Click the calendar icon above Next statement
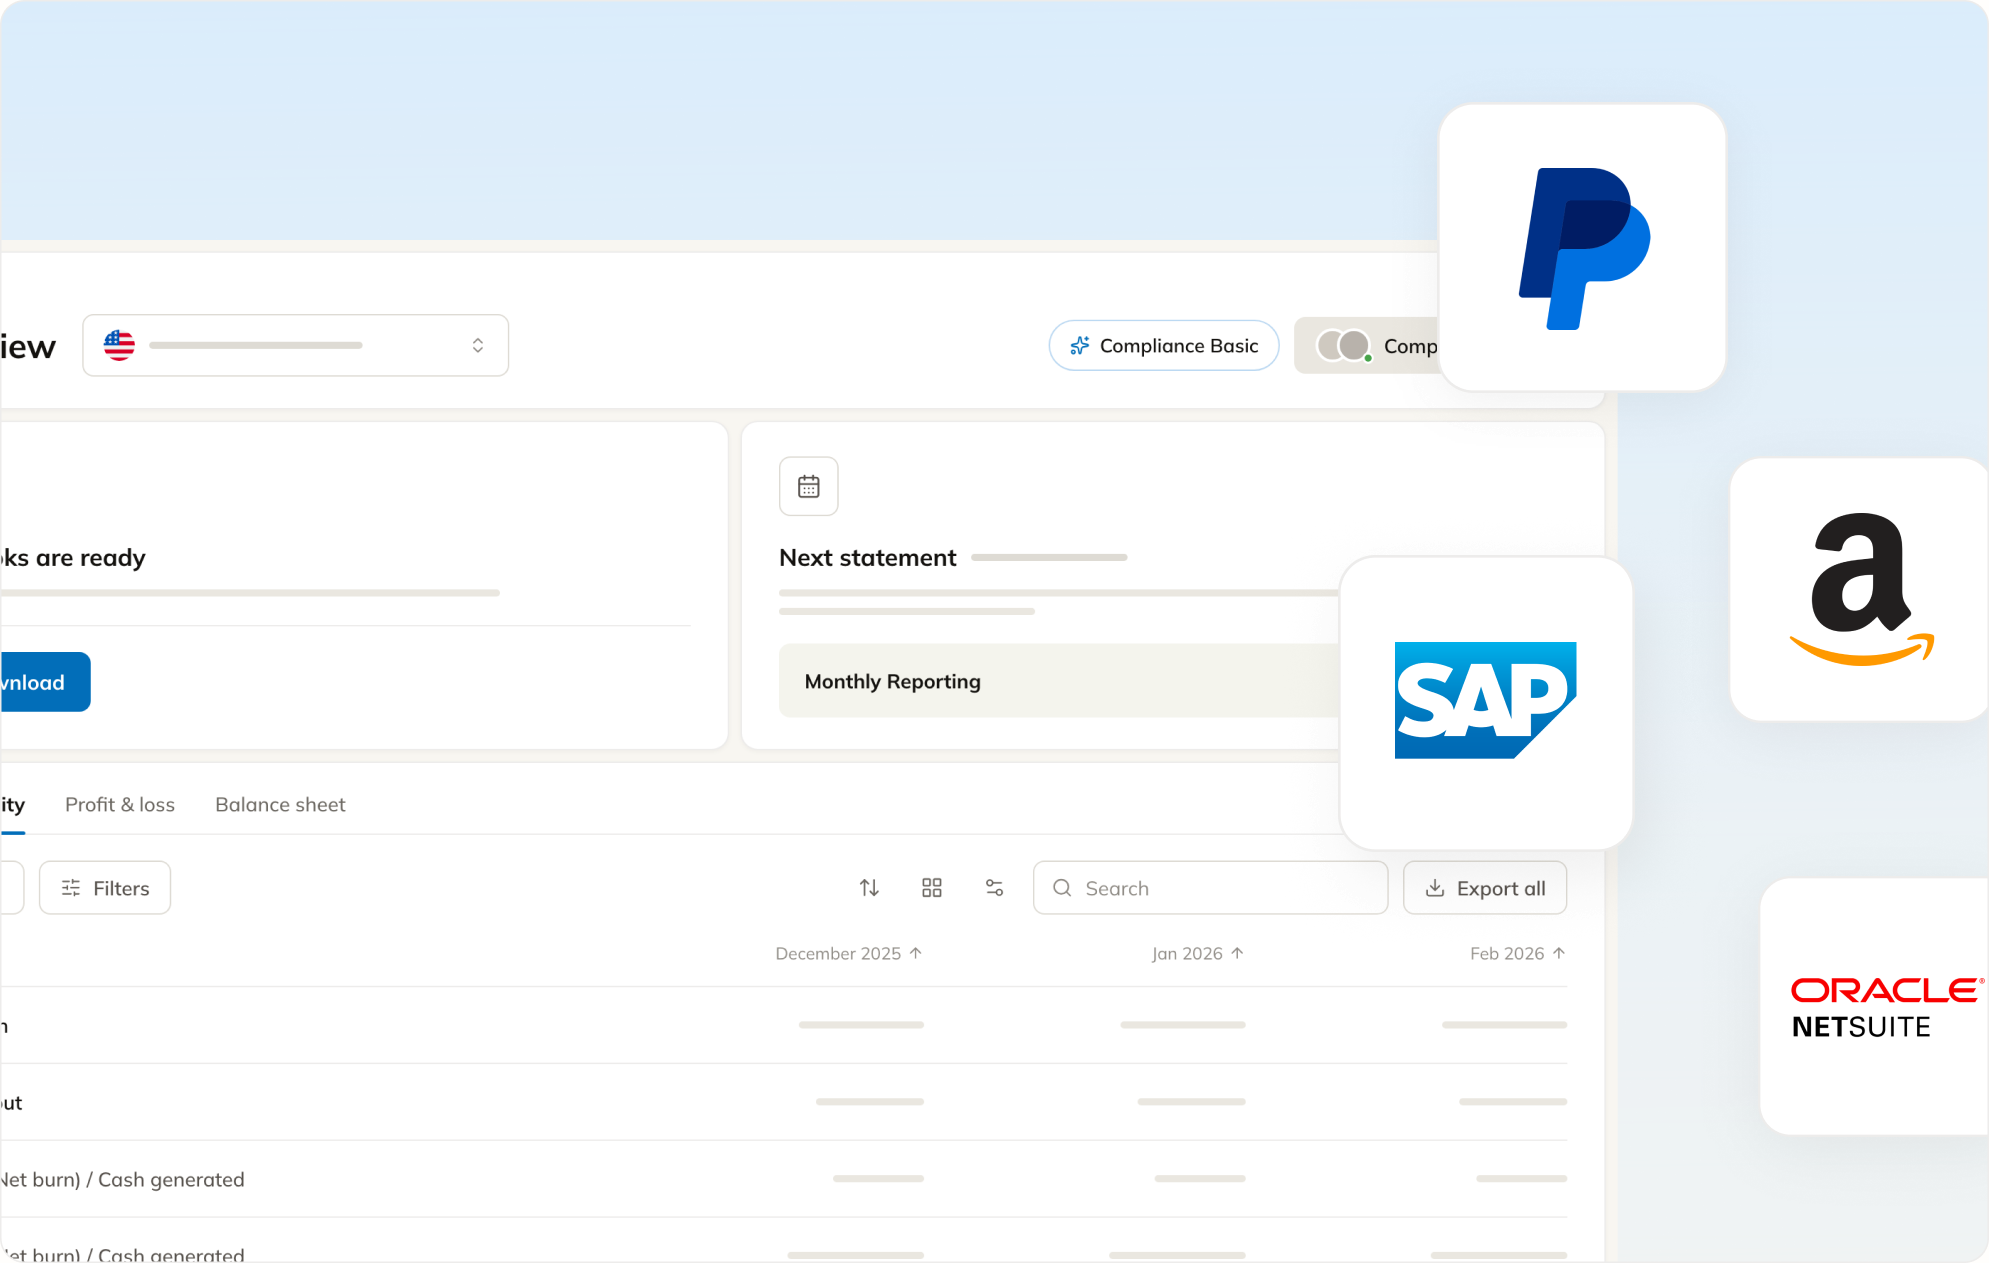1989x1263 pixels. tap(809, 486)
